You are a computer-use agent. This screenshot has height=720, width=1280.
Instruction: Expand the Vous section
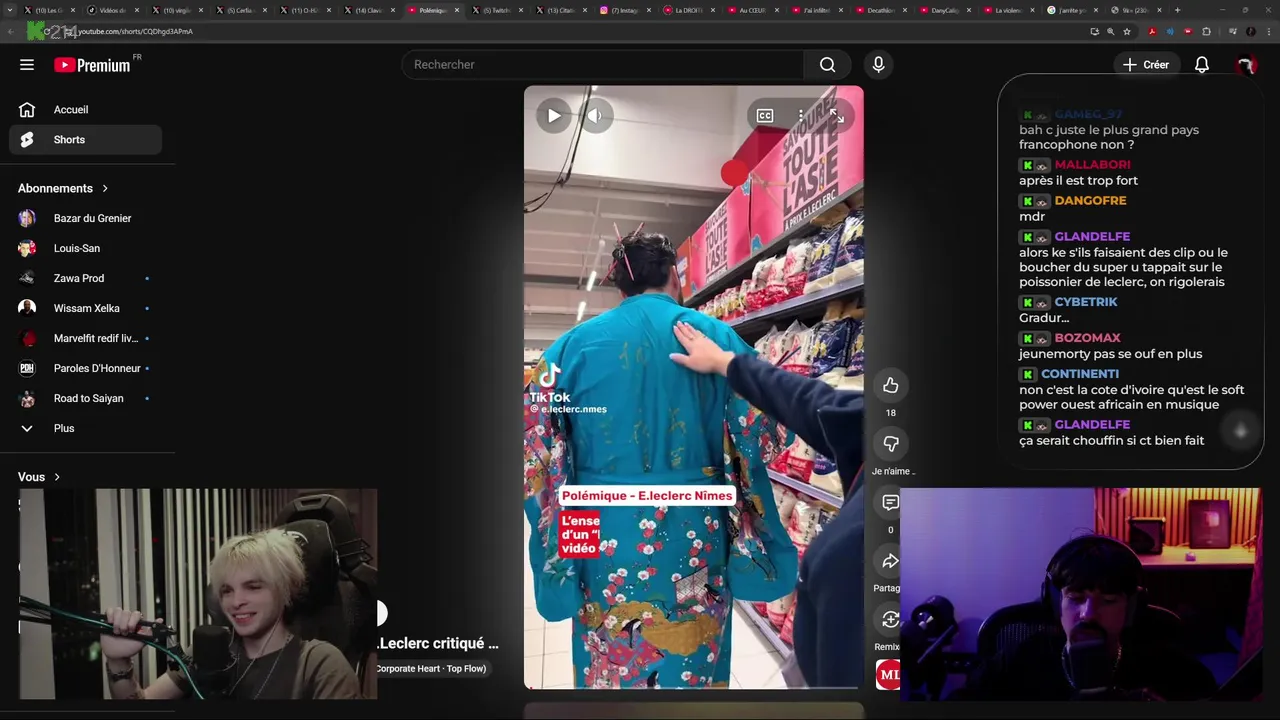coord(40,477)
